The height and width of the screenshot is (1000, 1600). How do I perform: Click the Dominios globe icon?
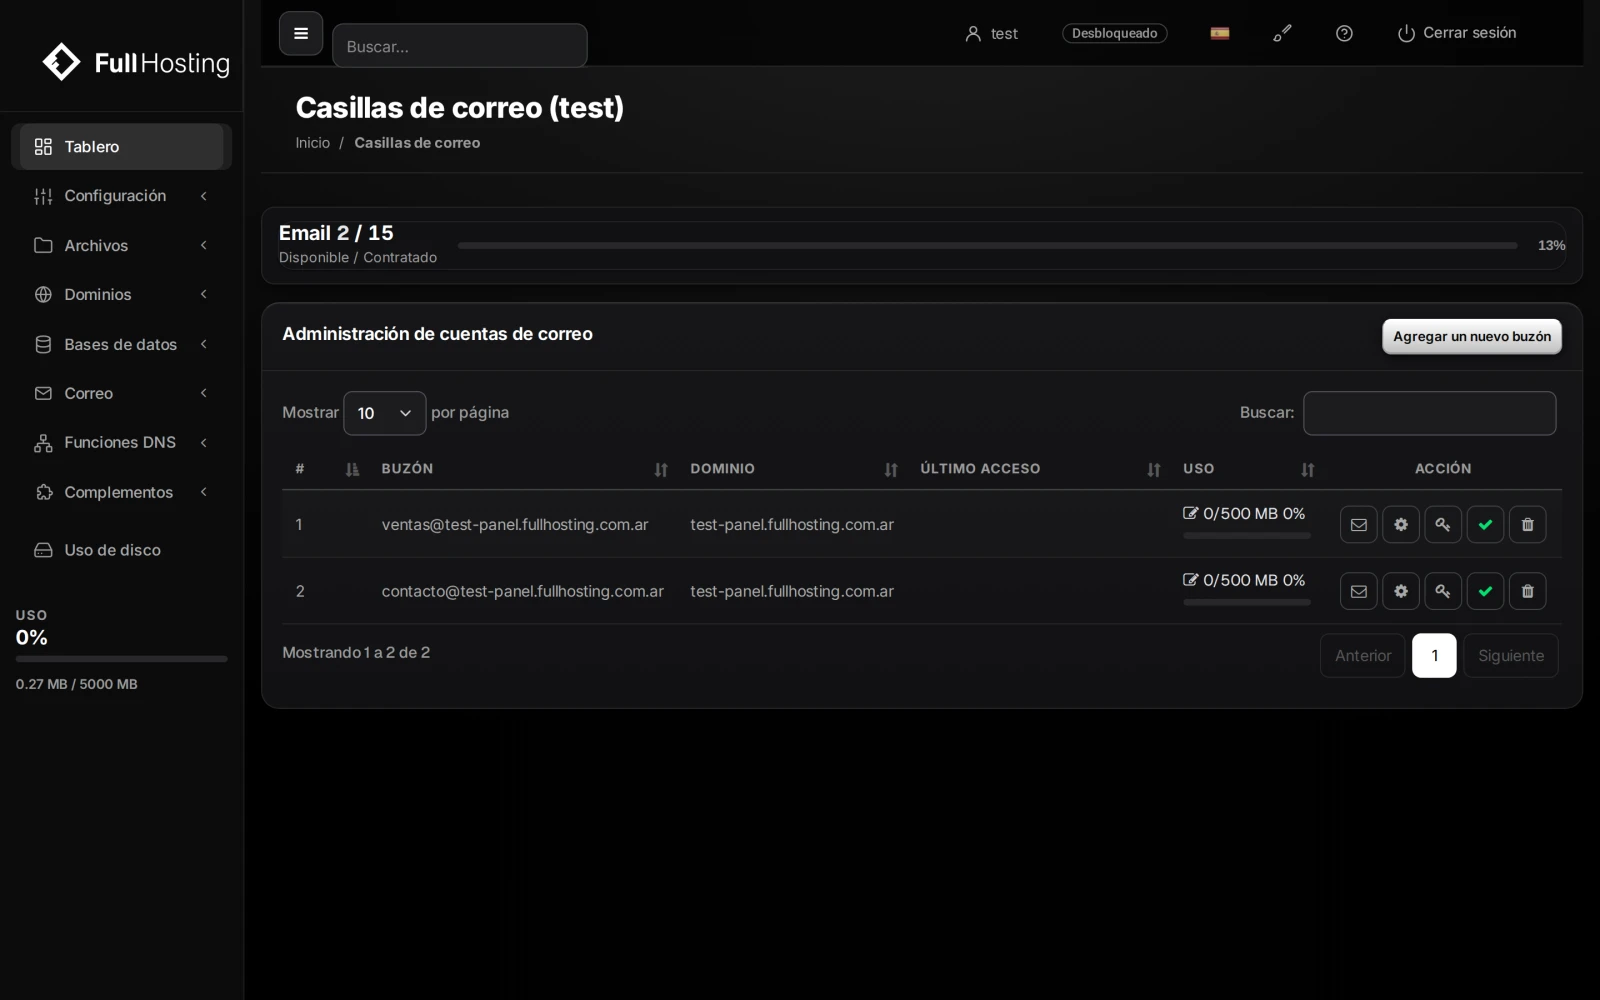point(43,294)
